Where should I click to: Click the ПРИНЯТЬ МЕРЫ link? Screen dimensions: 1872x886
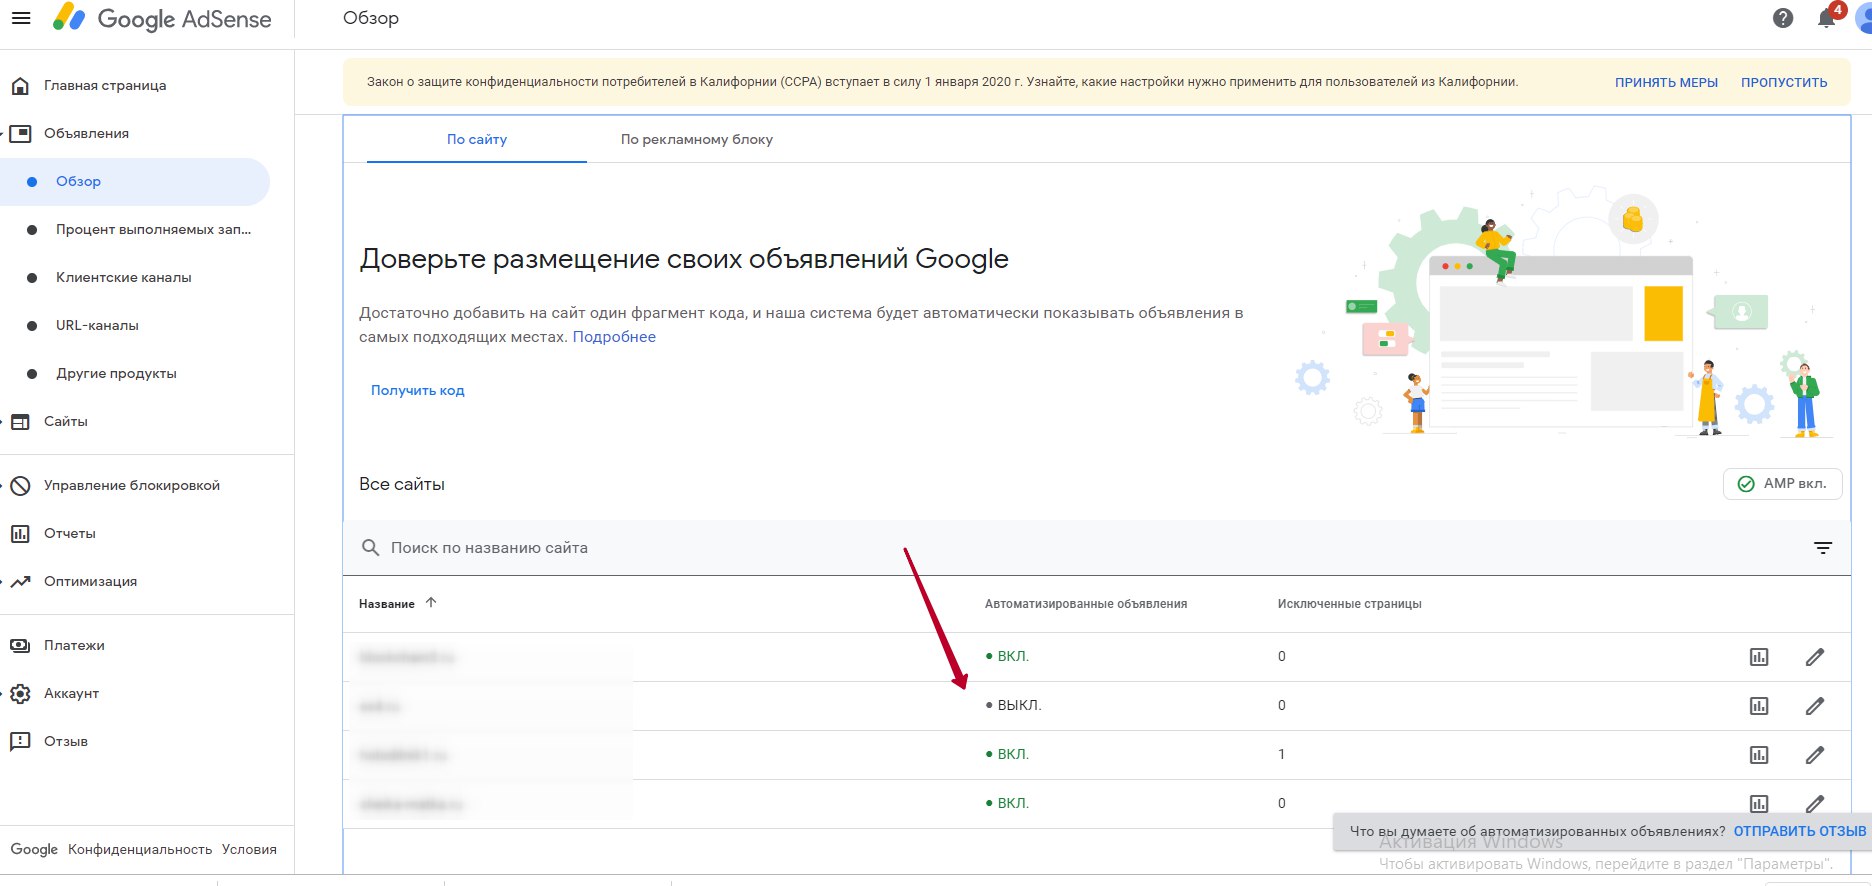(x=1666, y=83)
